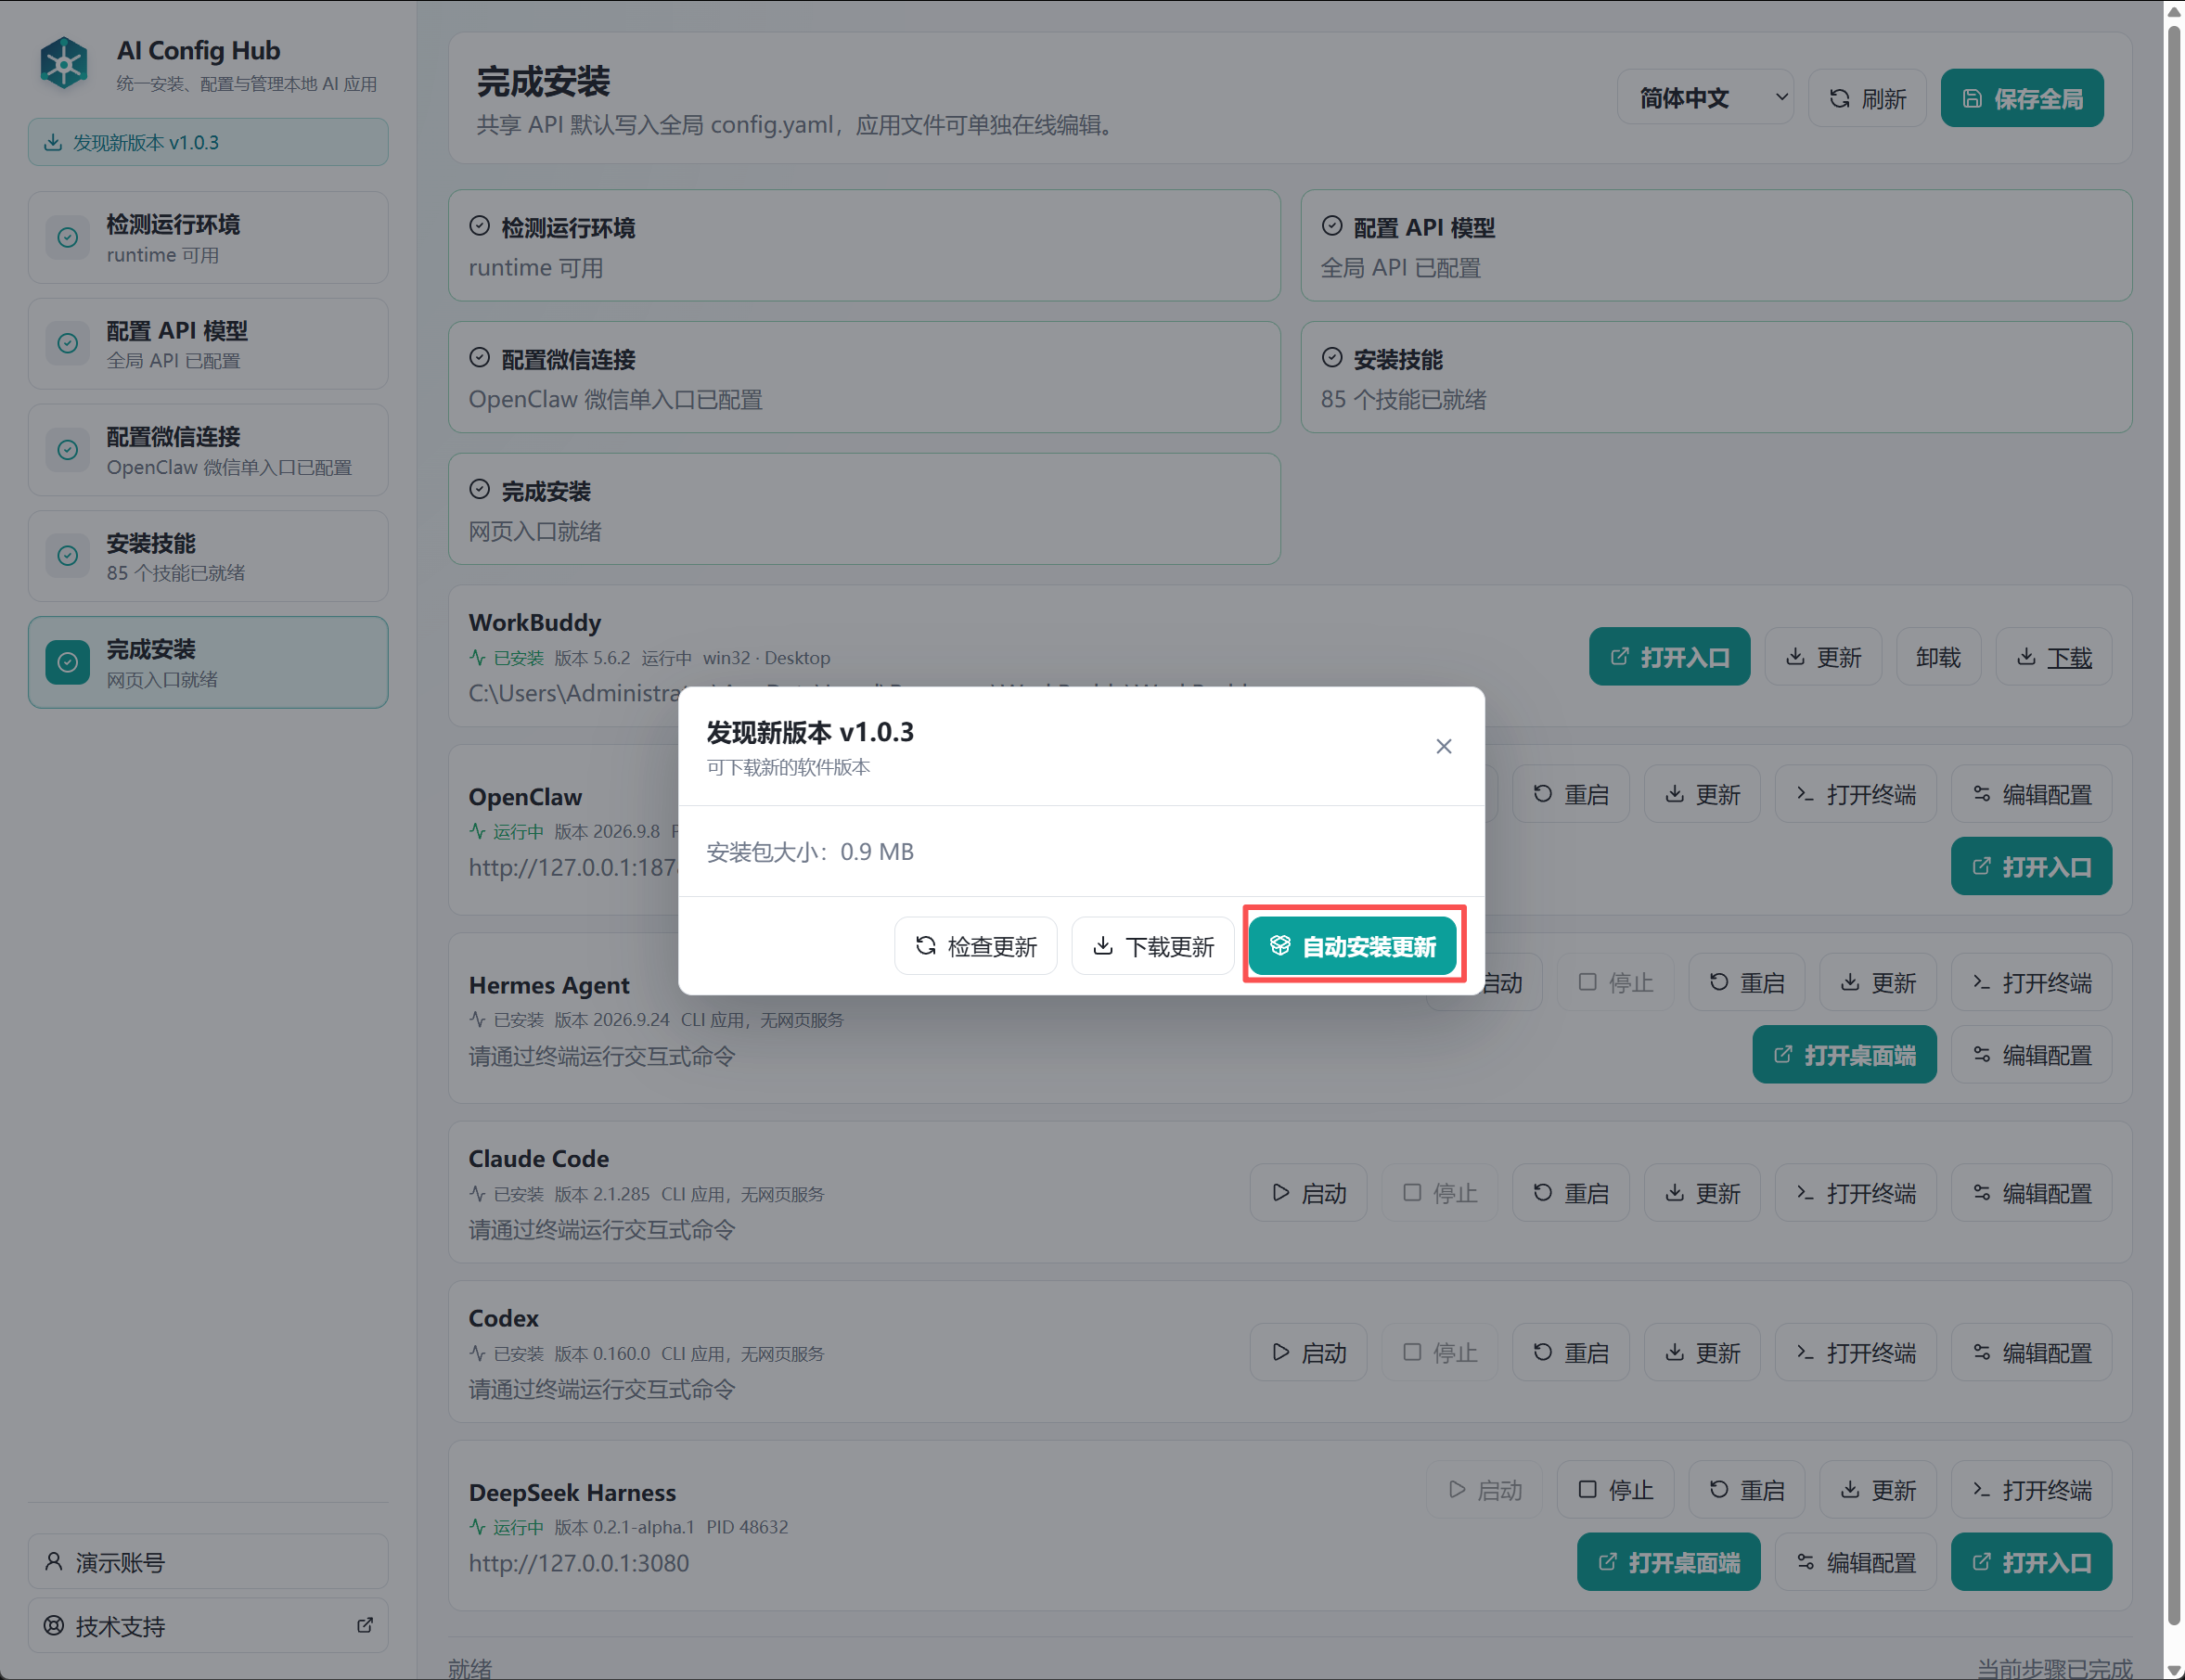Click the auto install update button
The width and height of the screenshot is (2185, 1680).
pyautogui.click(x=1352, y=945)
